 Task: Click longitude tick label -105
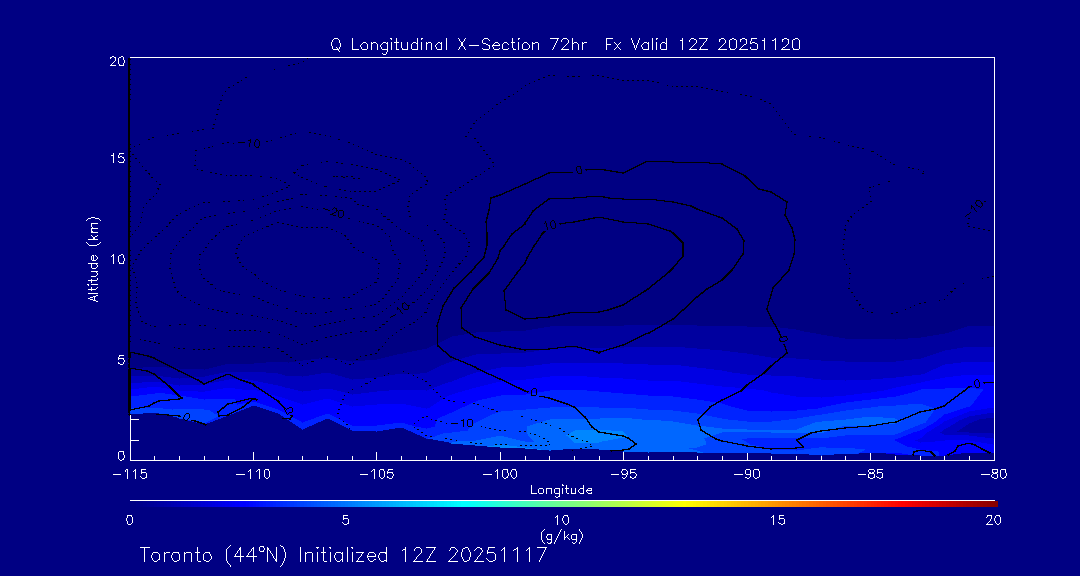coord(376,474)
